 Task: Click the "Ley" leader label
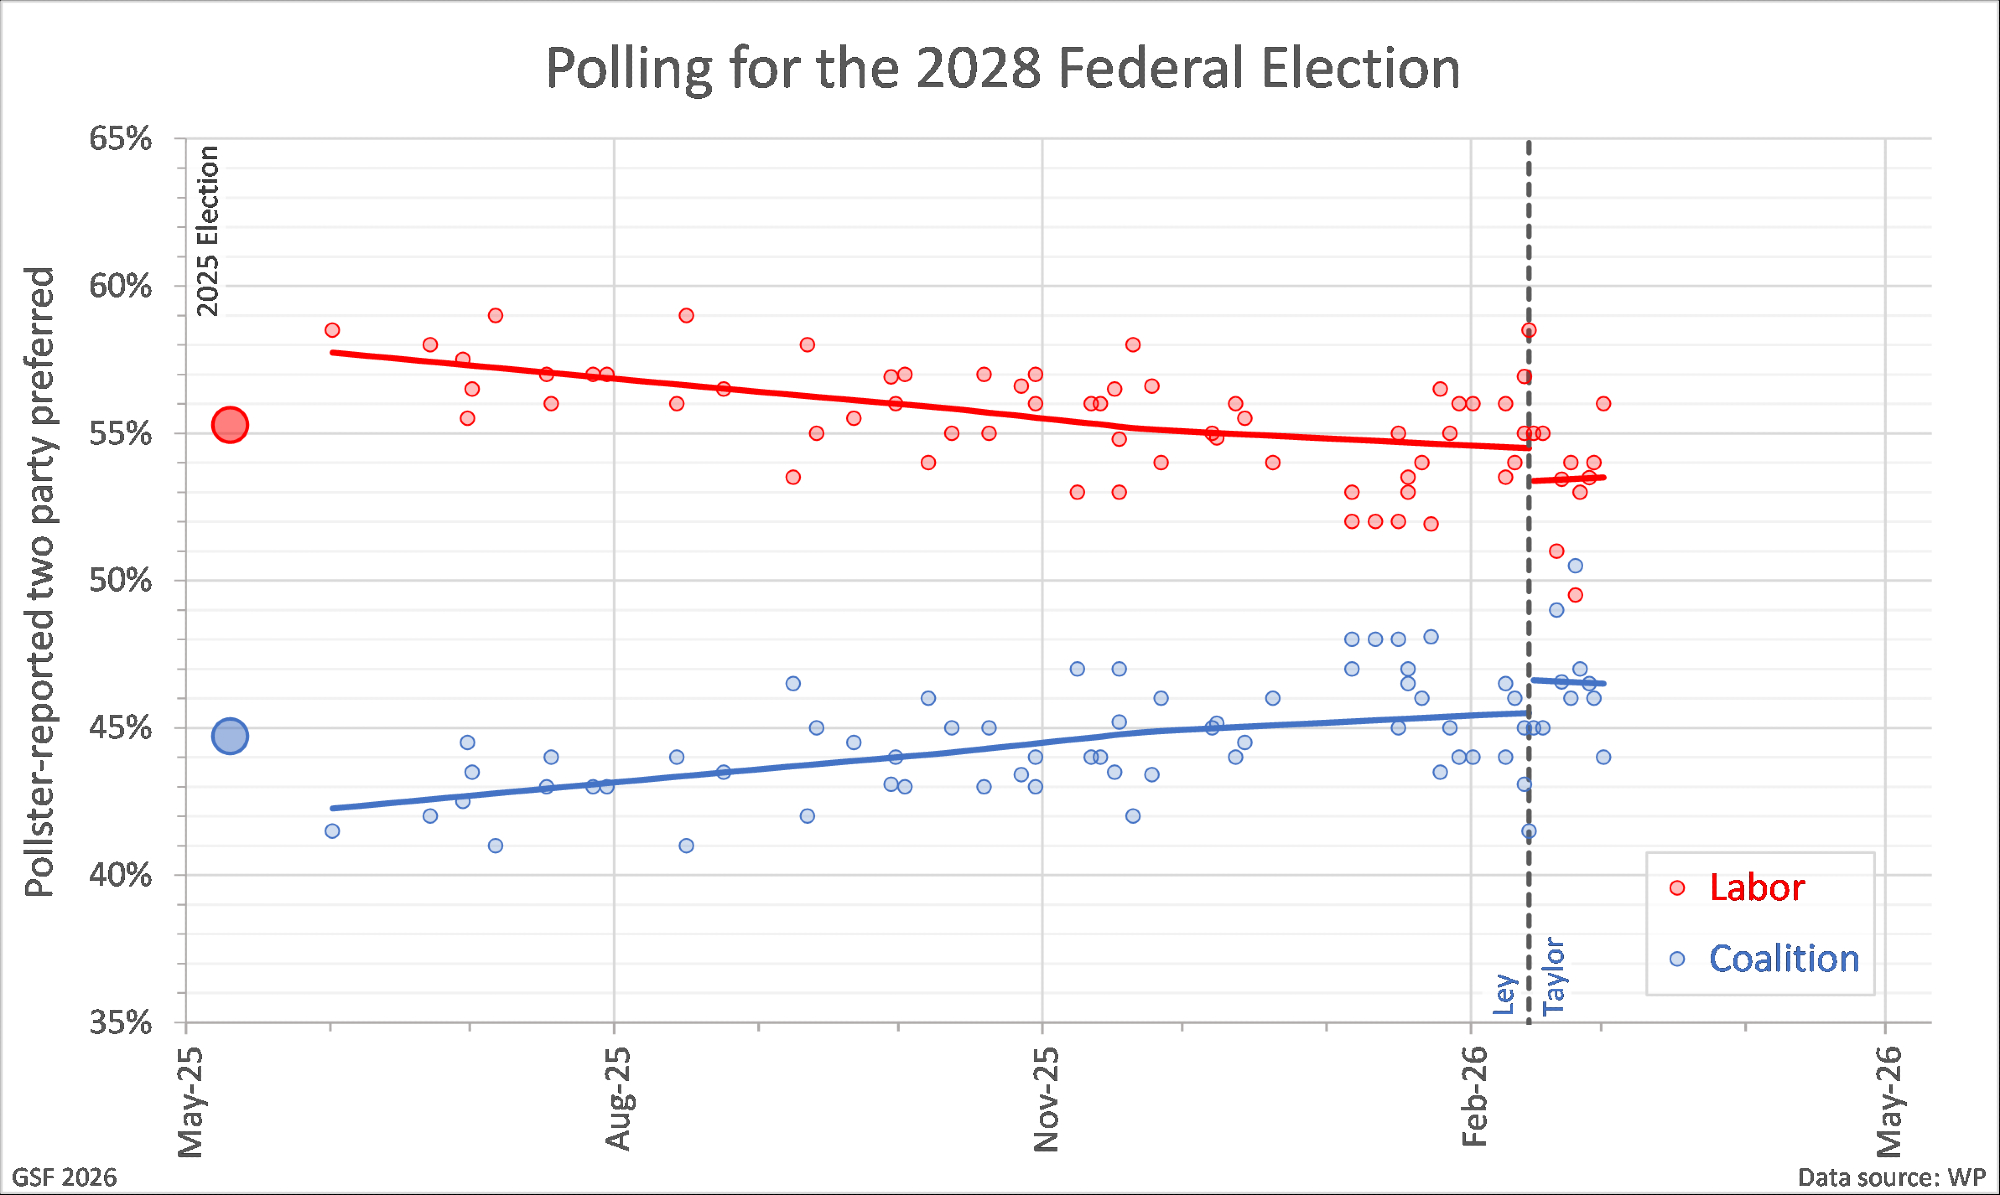(x=1505, y=994)
